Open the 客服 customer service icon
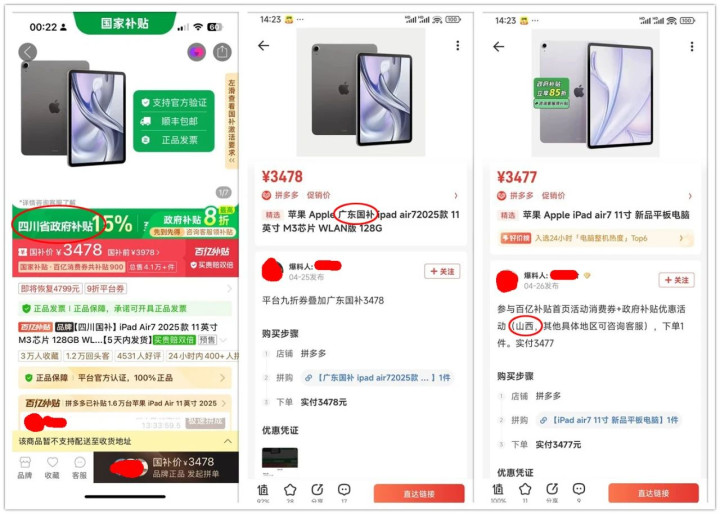This screenshot has width=720, height=514. [79, 468]
